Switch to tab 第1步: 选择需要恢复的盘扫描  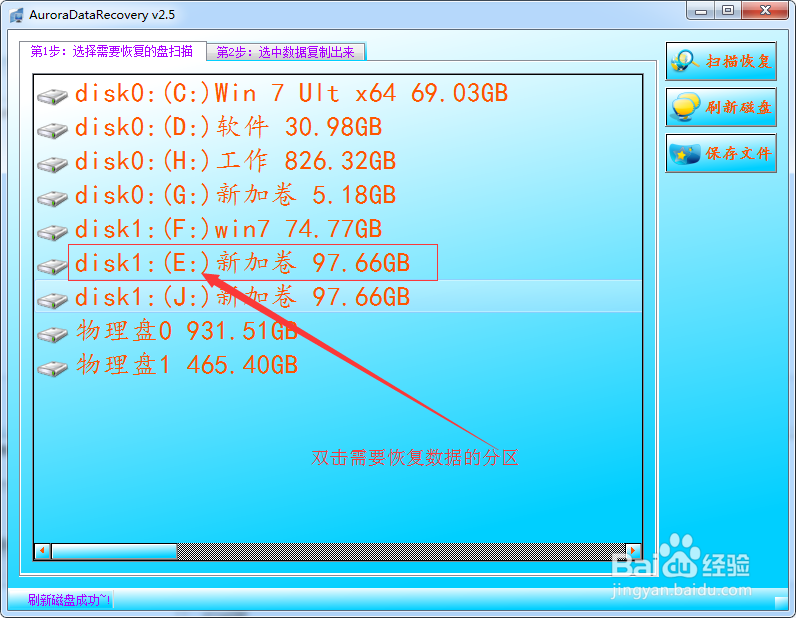tap(113, 51)
